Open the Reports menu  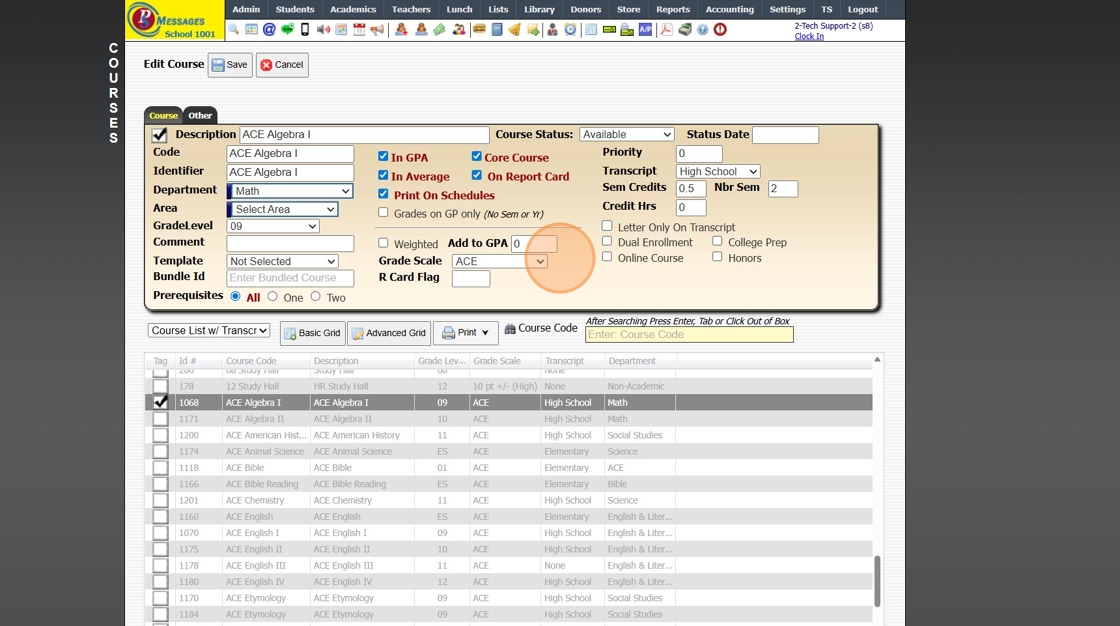(x=673, y=9)
